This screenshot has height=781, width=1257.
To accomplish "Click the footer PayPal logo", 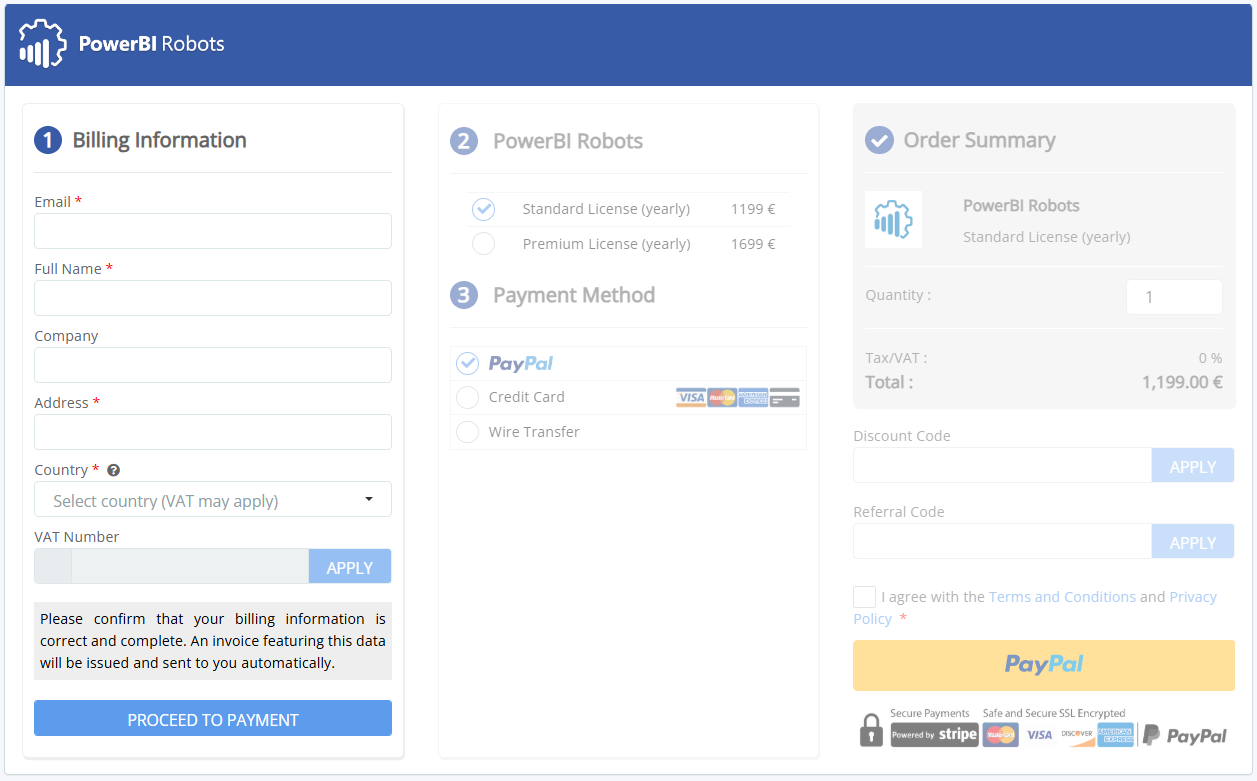I will click(x=1185, y=735).
